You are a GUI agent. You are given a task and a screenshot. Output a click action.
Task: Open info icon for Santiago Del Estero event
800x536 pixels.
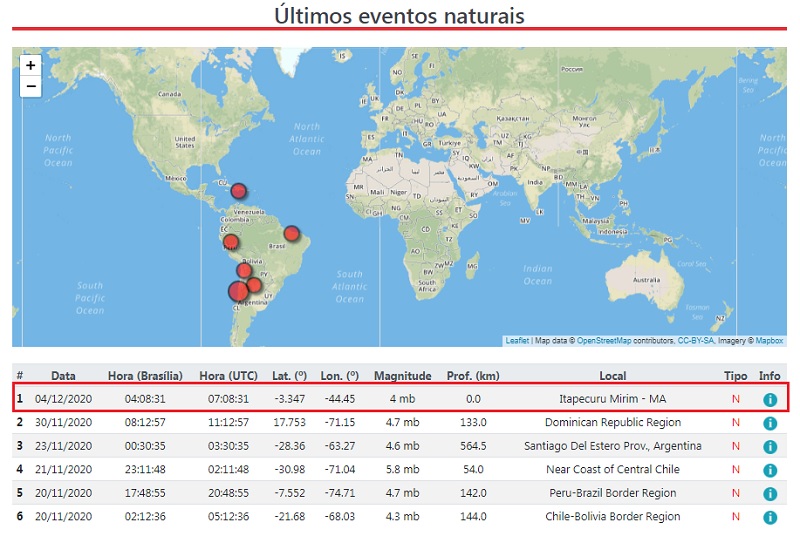click(x=769, y=446)
